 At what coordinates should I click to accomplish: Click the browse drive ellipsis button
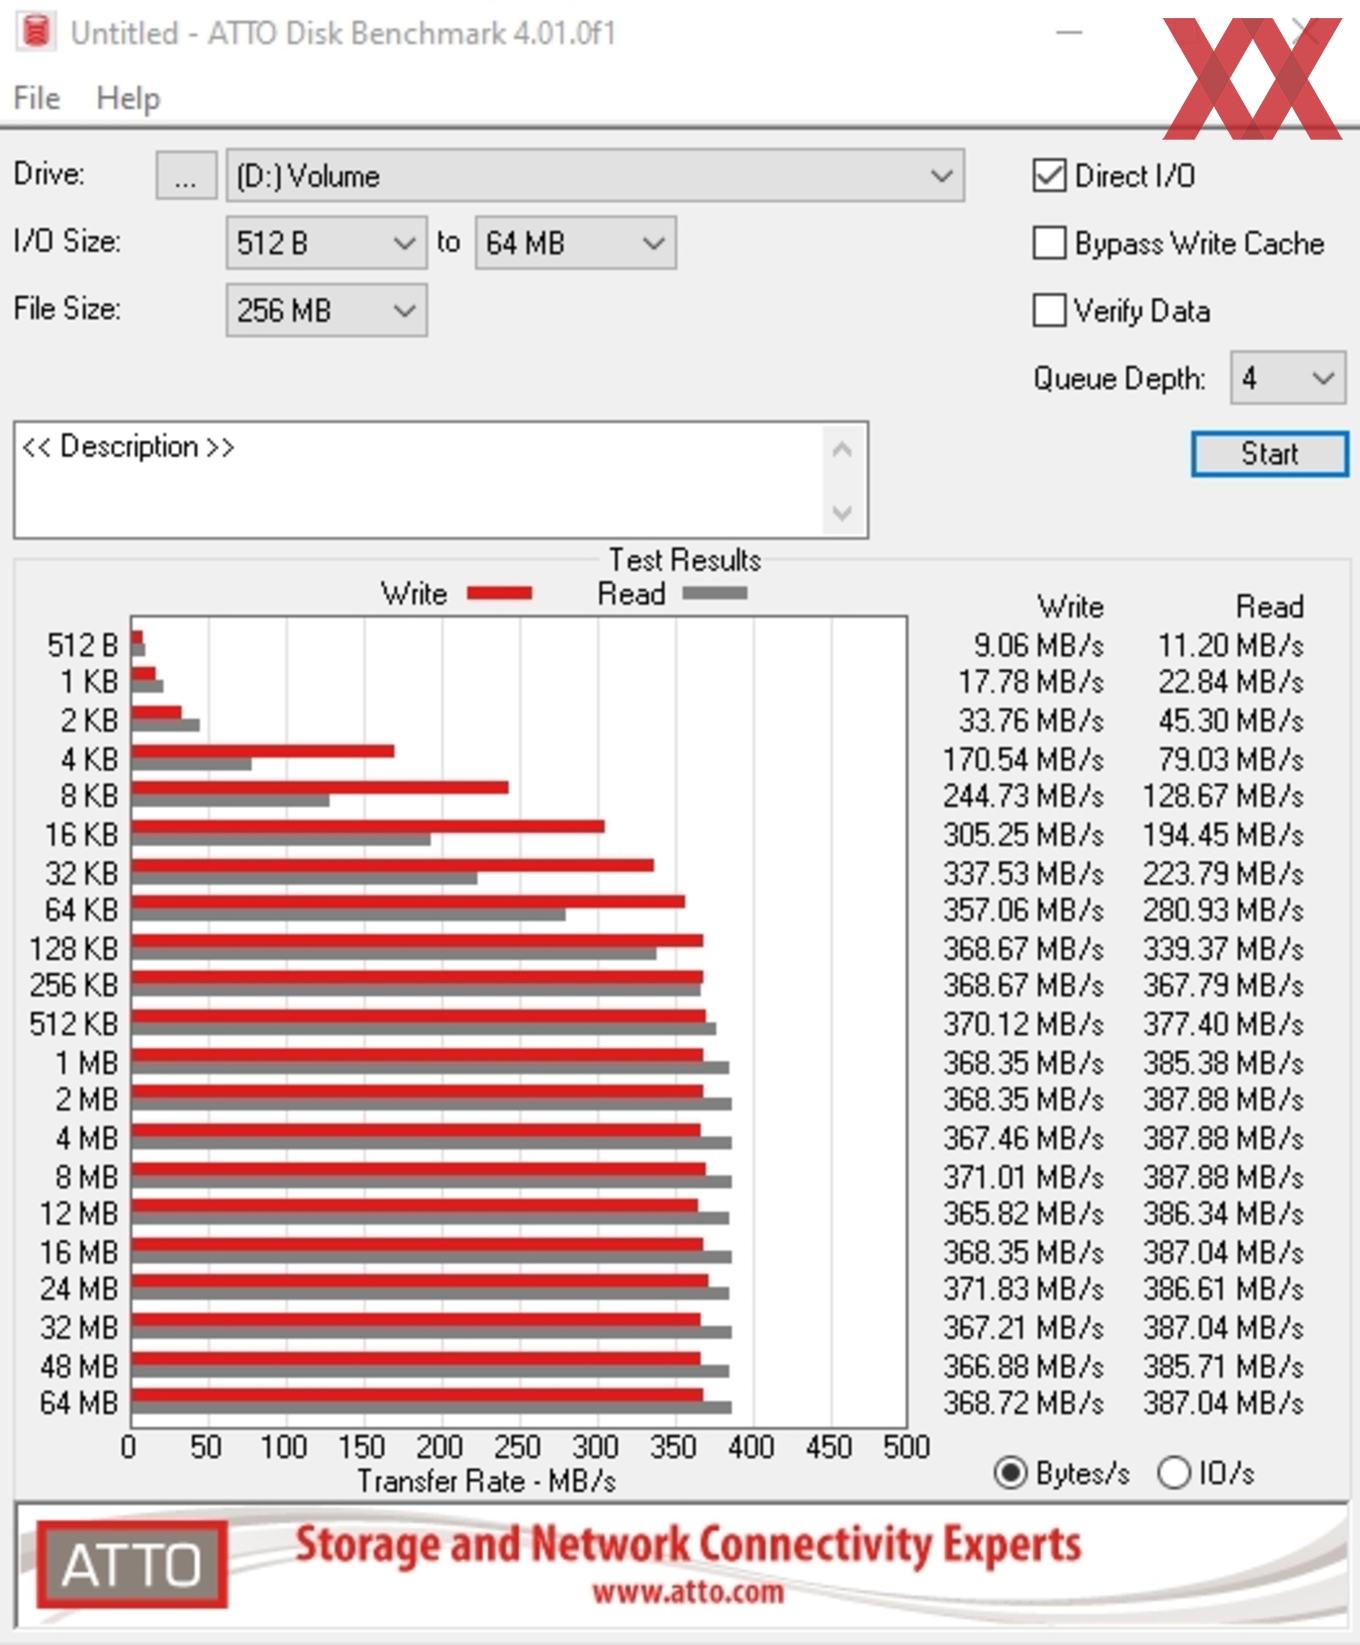point(186,176)
